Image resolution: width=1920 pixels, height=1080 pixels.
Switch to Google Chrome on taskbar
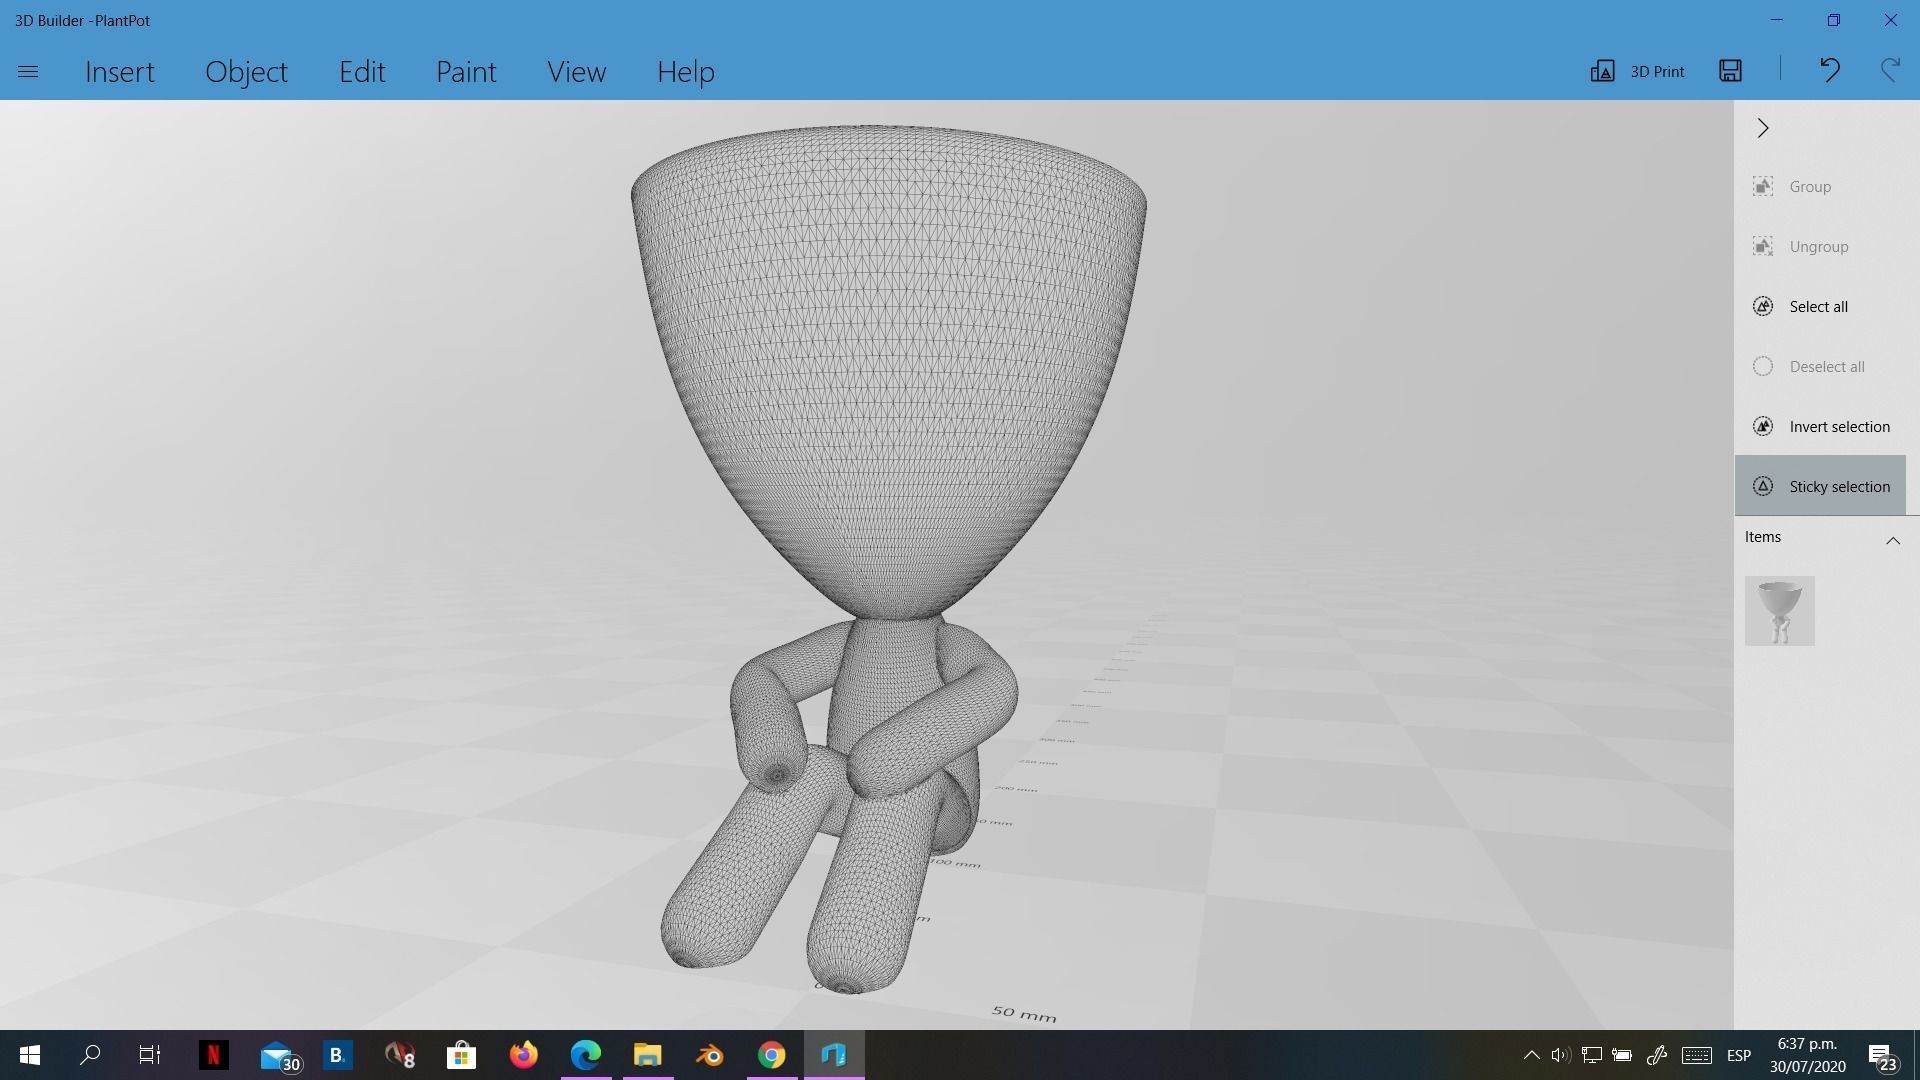771,1055
